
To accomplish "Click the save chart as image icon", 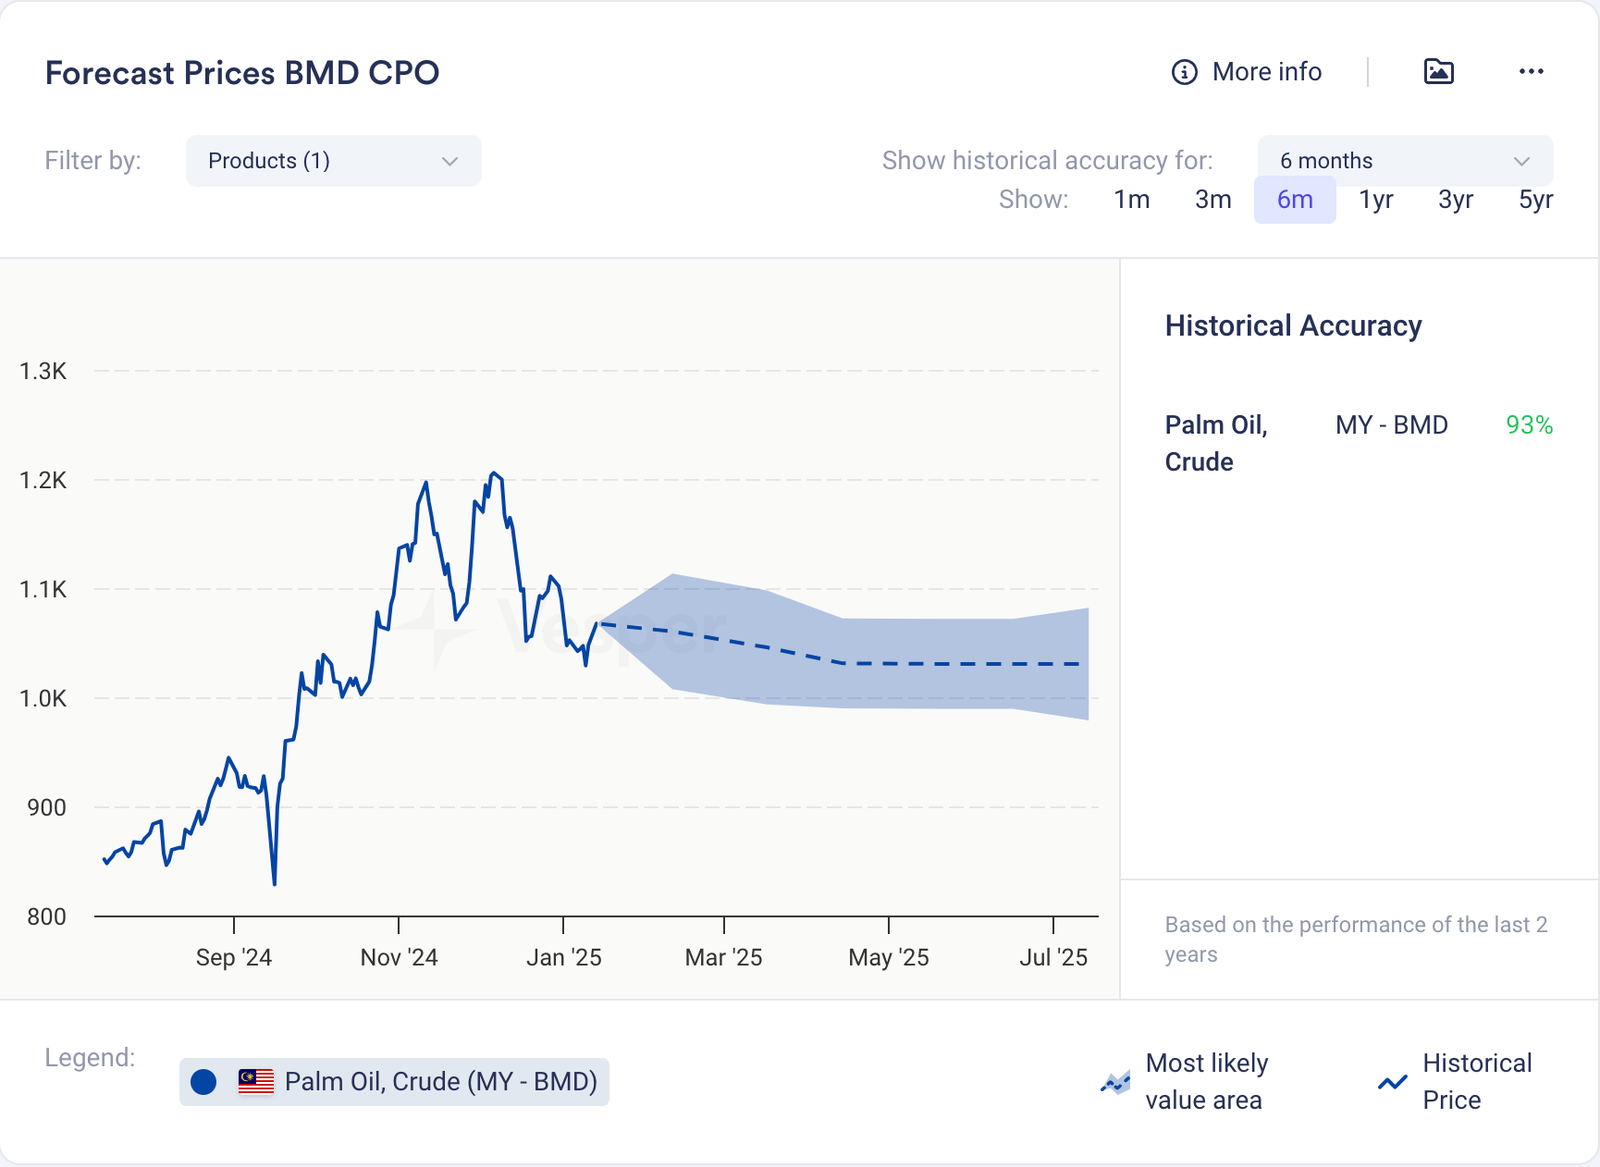I will pos(1438,72).
